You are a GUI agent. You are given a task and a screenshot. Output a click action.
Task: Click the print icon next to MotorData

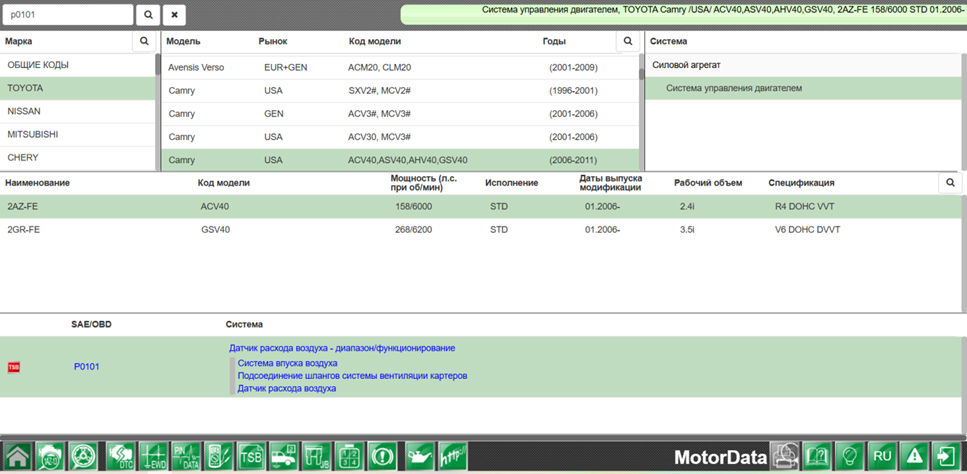coord(786,457)
